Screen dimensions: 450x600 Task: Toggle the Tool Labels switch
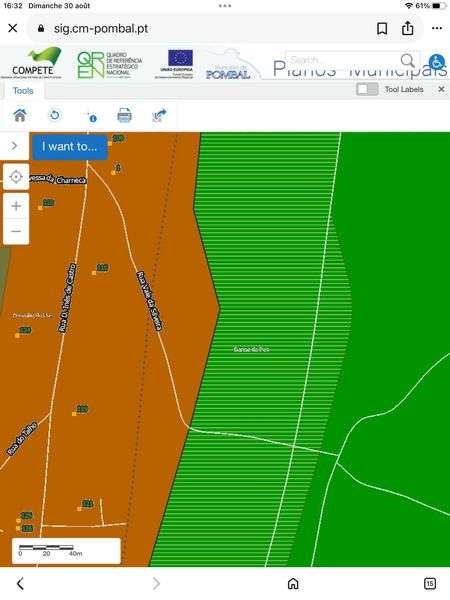pos(367,89)
